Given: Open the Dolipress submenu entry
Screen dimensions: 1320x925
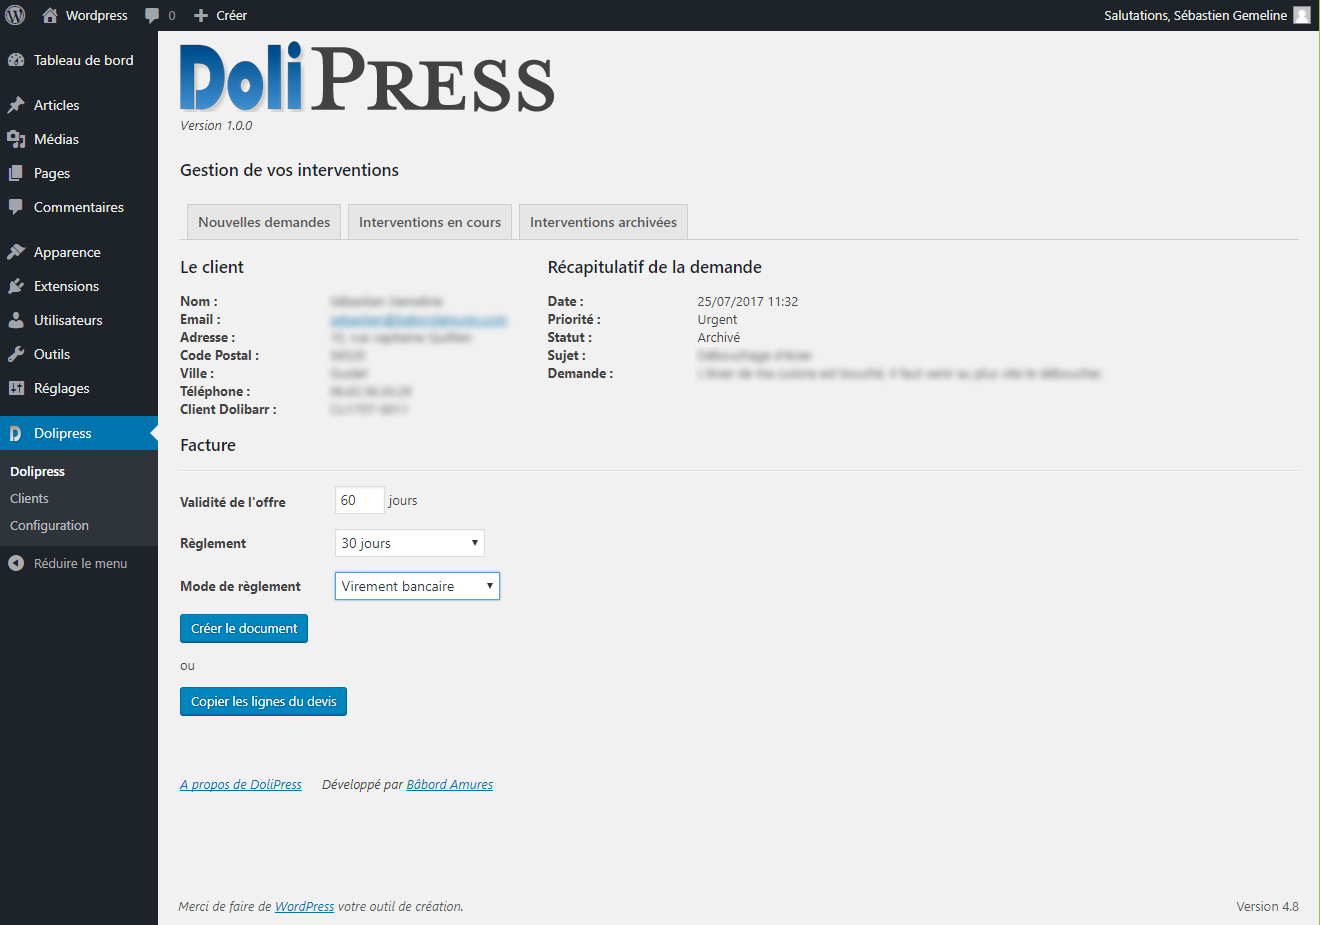Looking at the screenshot, I should tap(37, 471).
